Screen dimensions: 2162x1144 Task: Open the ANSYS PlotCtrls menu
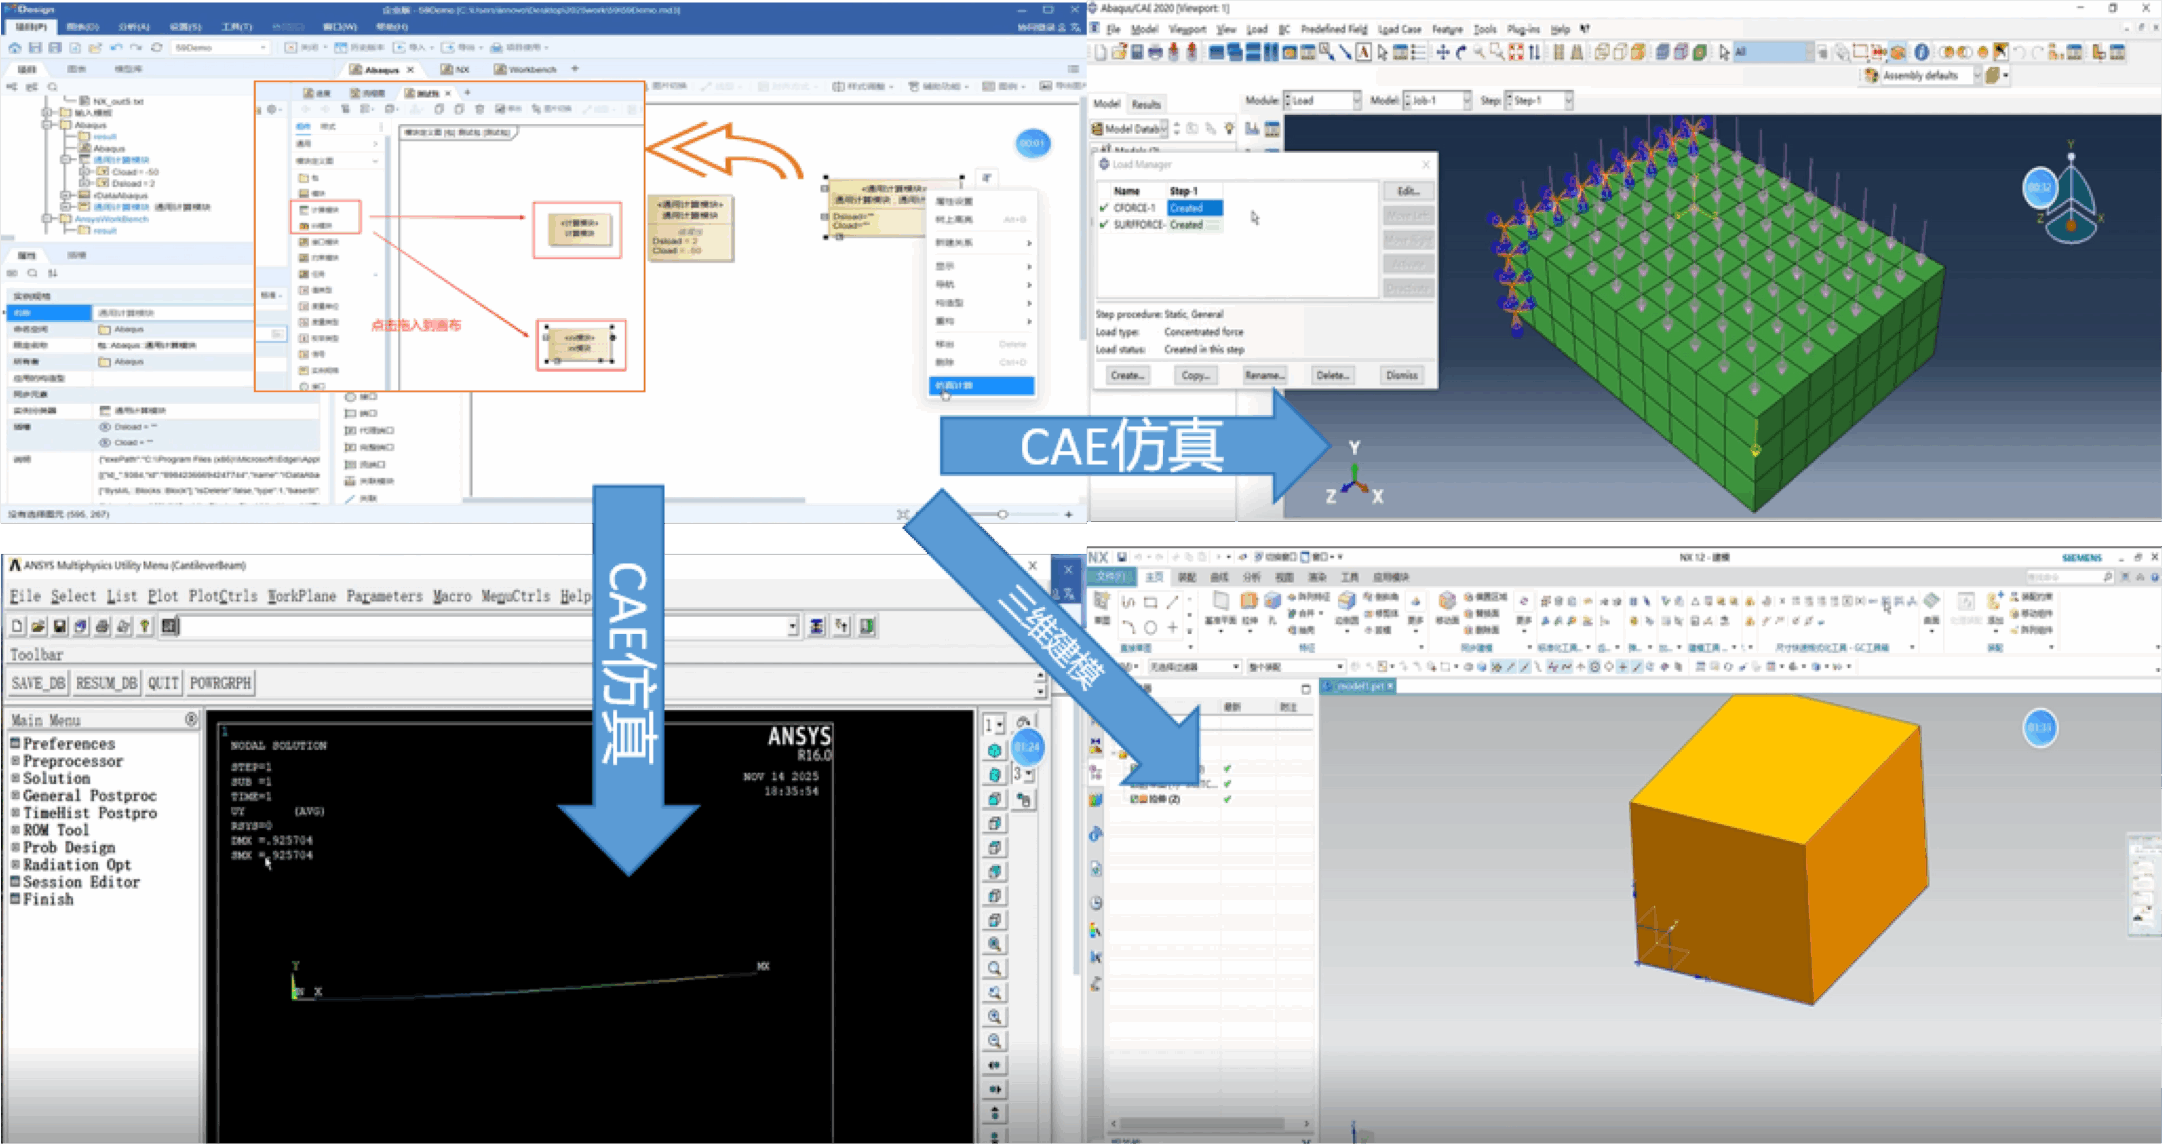[x=223, y=596]
